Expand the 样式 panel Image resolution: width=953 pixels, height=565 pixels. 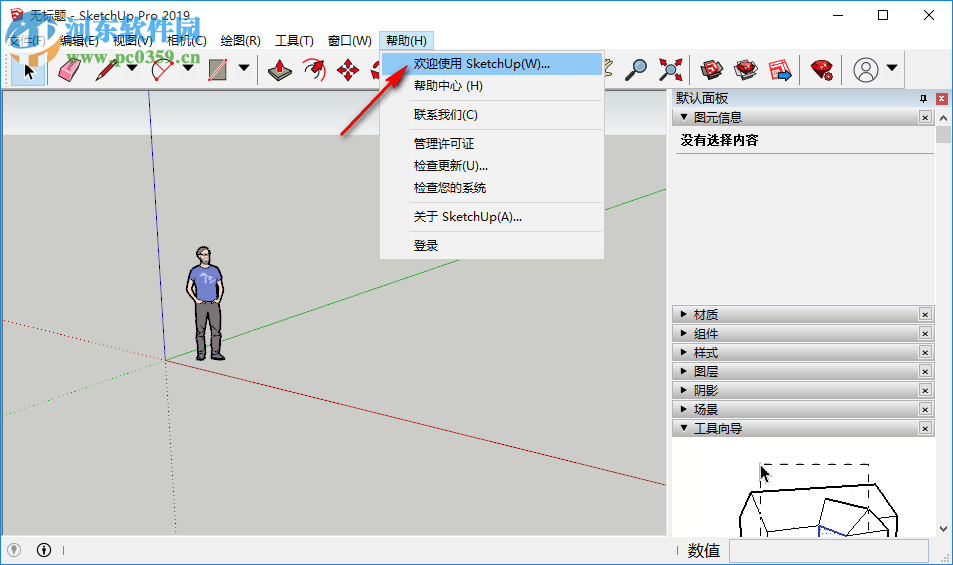tap(684, 352)
